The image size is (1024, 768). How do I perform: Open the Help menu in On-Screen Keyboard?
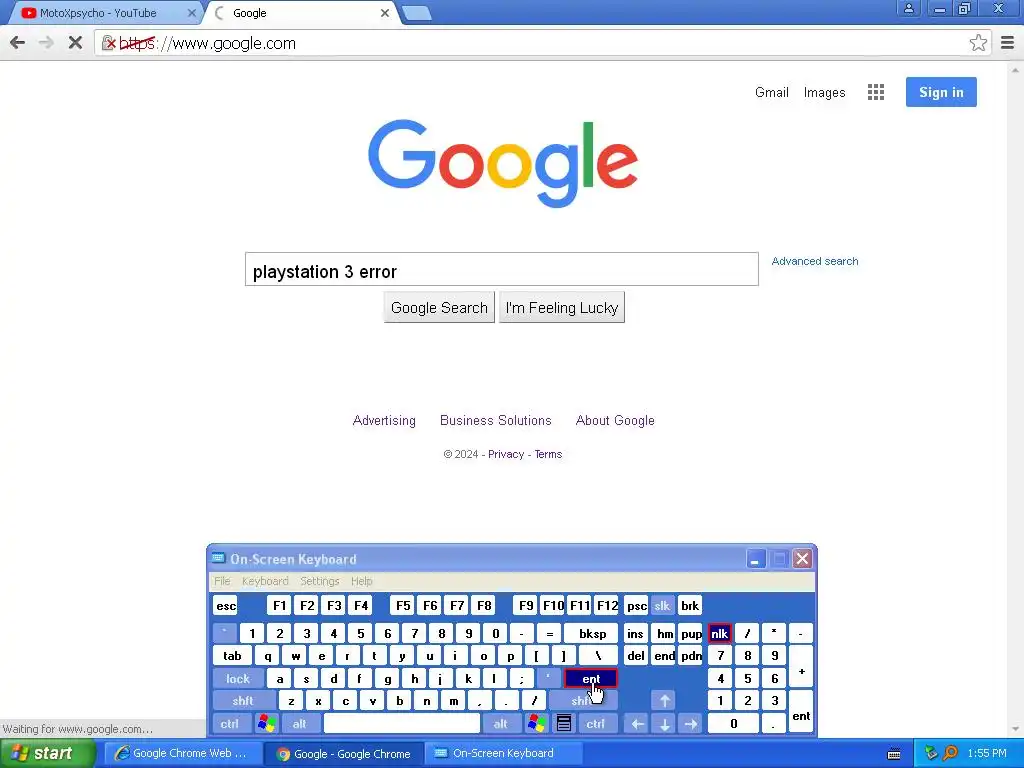coord(361,581)
